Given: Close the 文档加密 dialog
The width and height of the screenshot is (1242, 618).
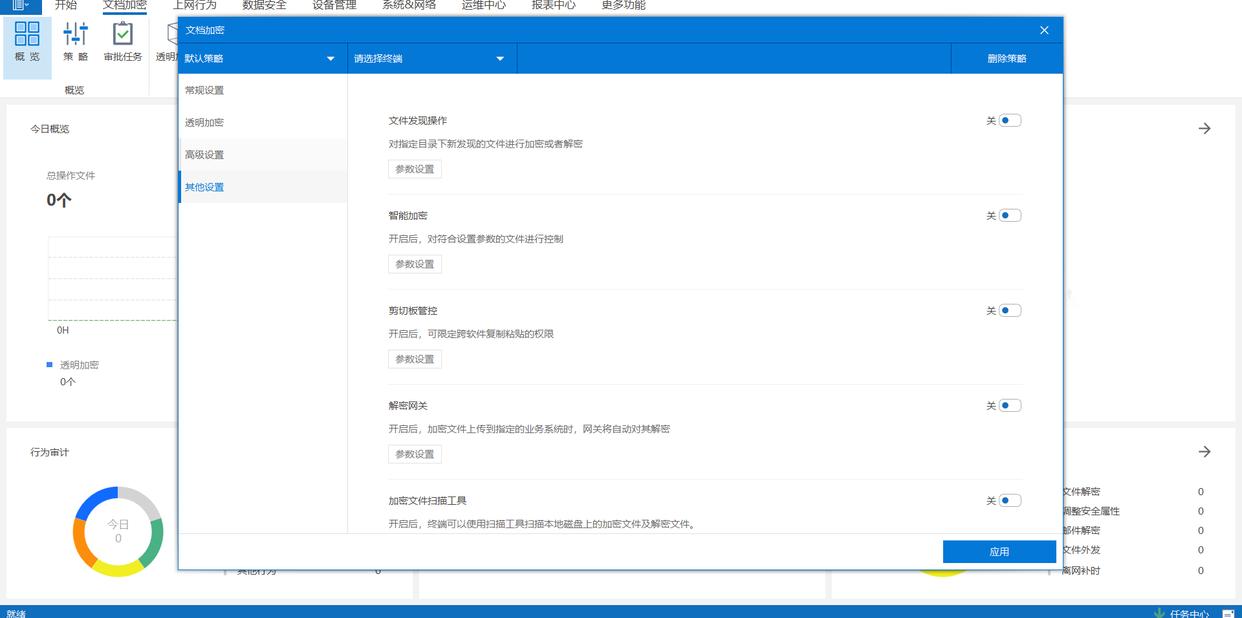Looking at the screenshot, I should pyautogui.click(x=1044, y=30).
